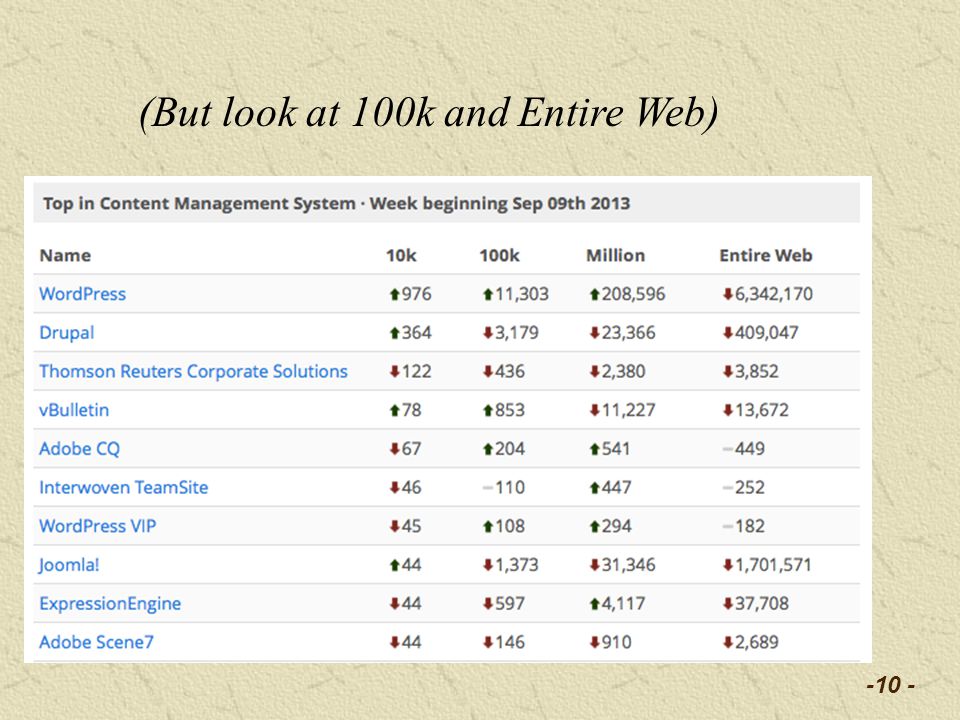960x720 pixels.
Task: Click the 10k column header
Action: pyautogui.click(x=401, y=255)
